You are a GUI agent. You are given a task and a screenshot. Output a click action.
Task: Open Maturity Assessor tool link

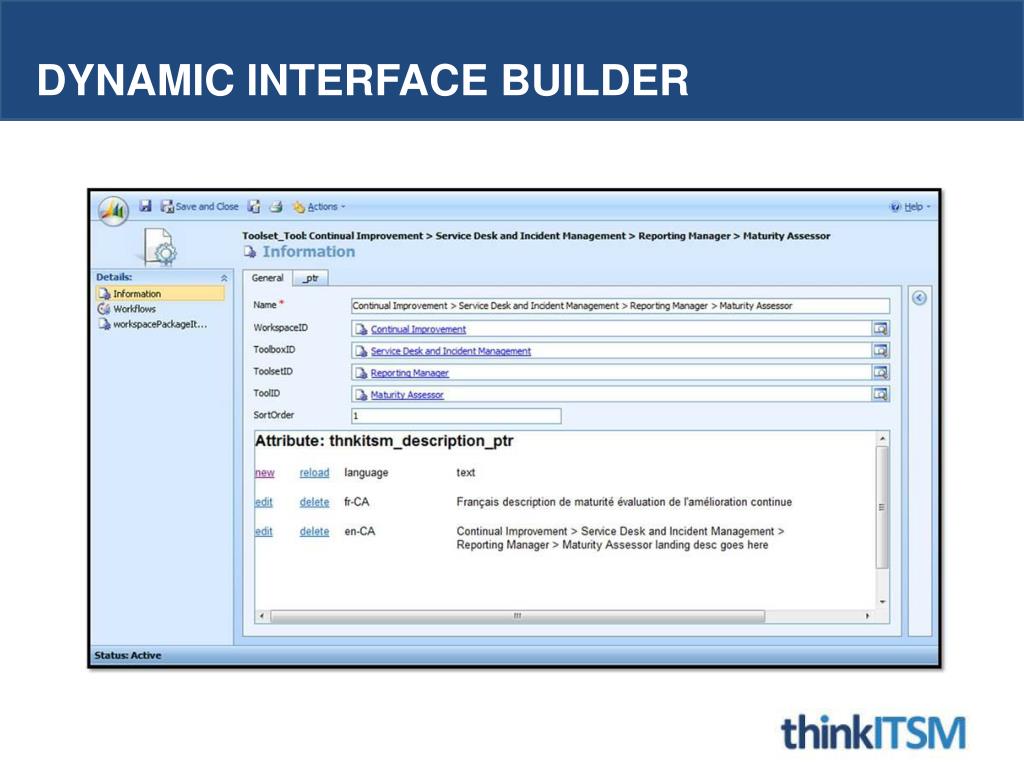coord(407,395)
